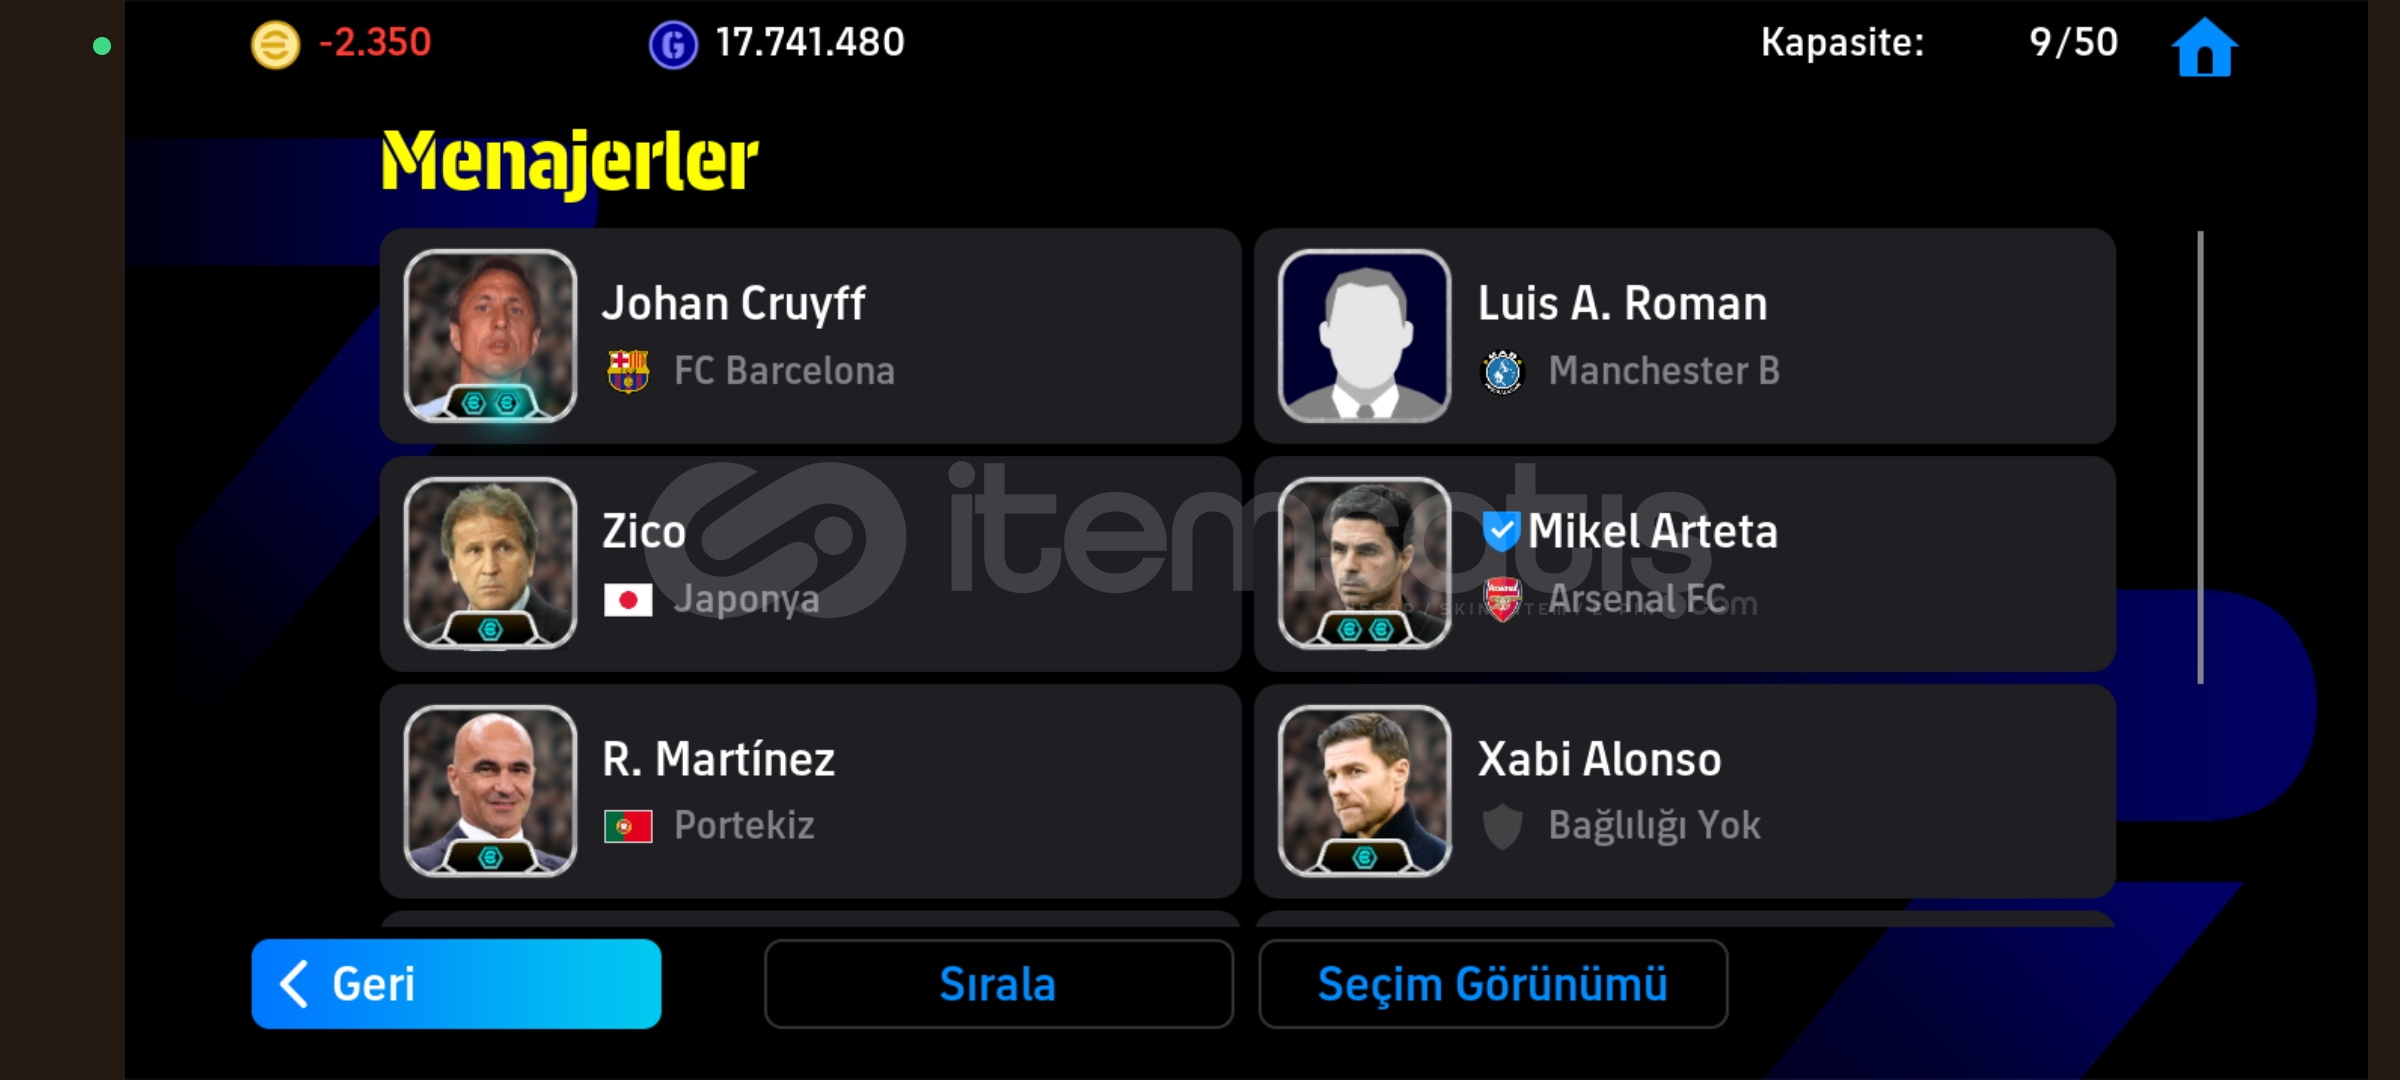
Task: Switch to Seçim Görünümü view
Action: pos(1493,984)
